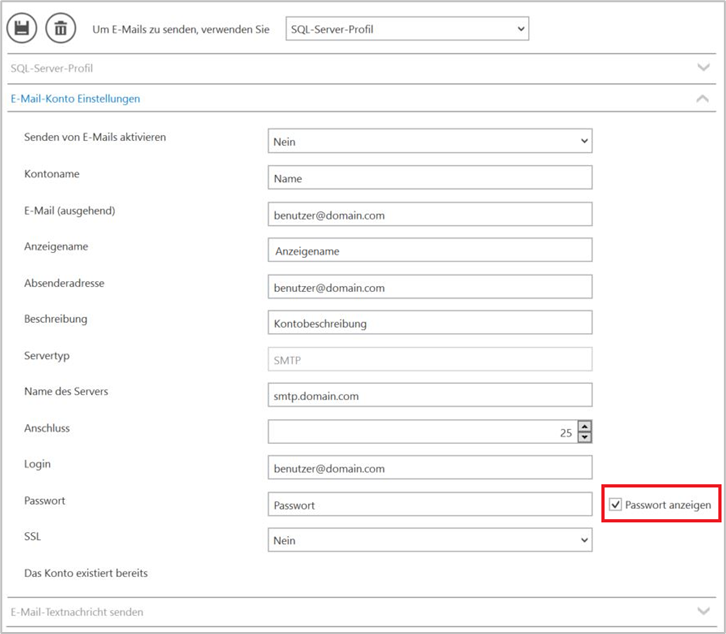The width and height of the screenshot is (726, 634).
Task: Decrease the Anschluss port with down arrow
Action: (x=585, y=437)
